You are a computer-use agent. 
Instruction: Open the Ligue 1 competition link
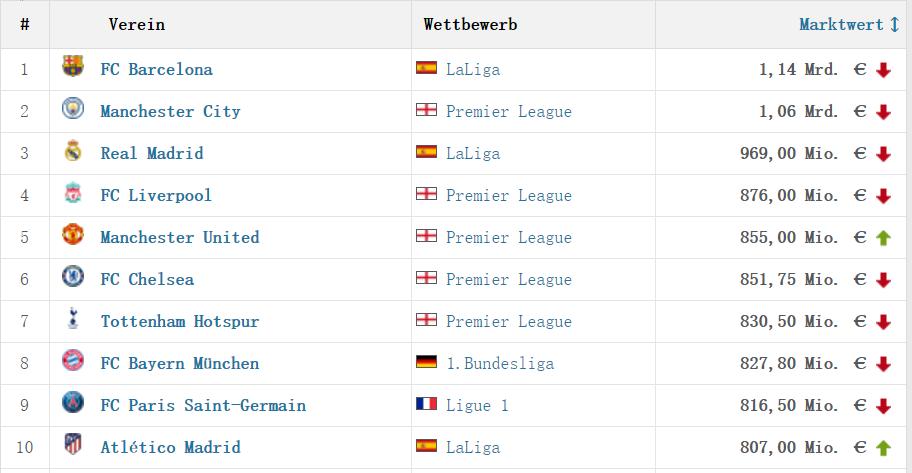click(477, 406)
